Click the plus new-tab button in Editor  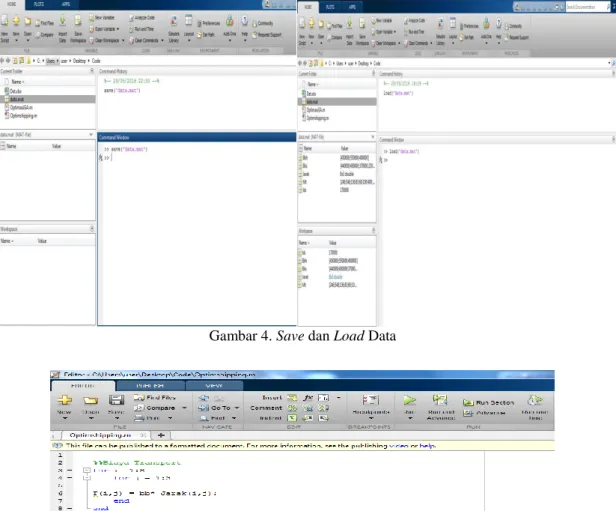pyautogui.click(x=161, y=435)
